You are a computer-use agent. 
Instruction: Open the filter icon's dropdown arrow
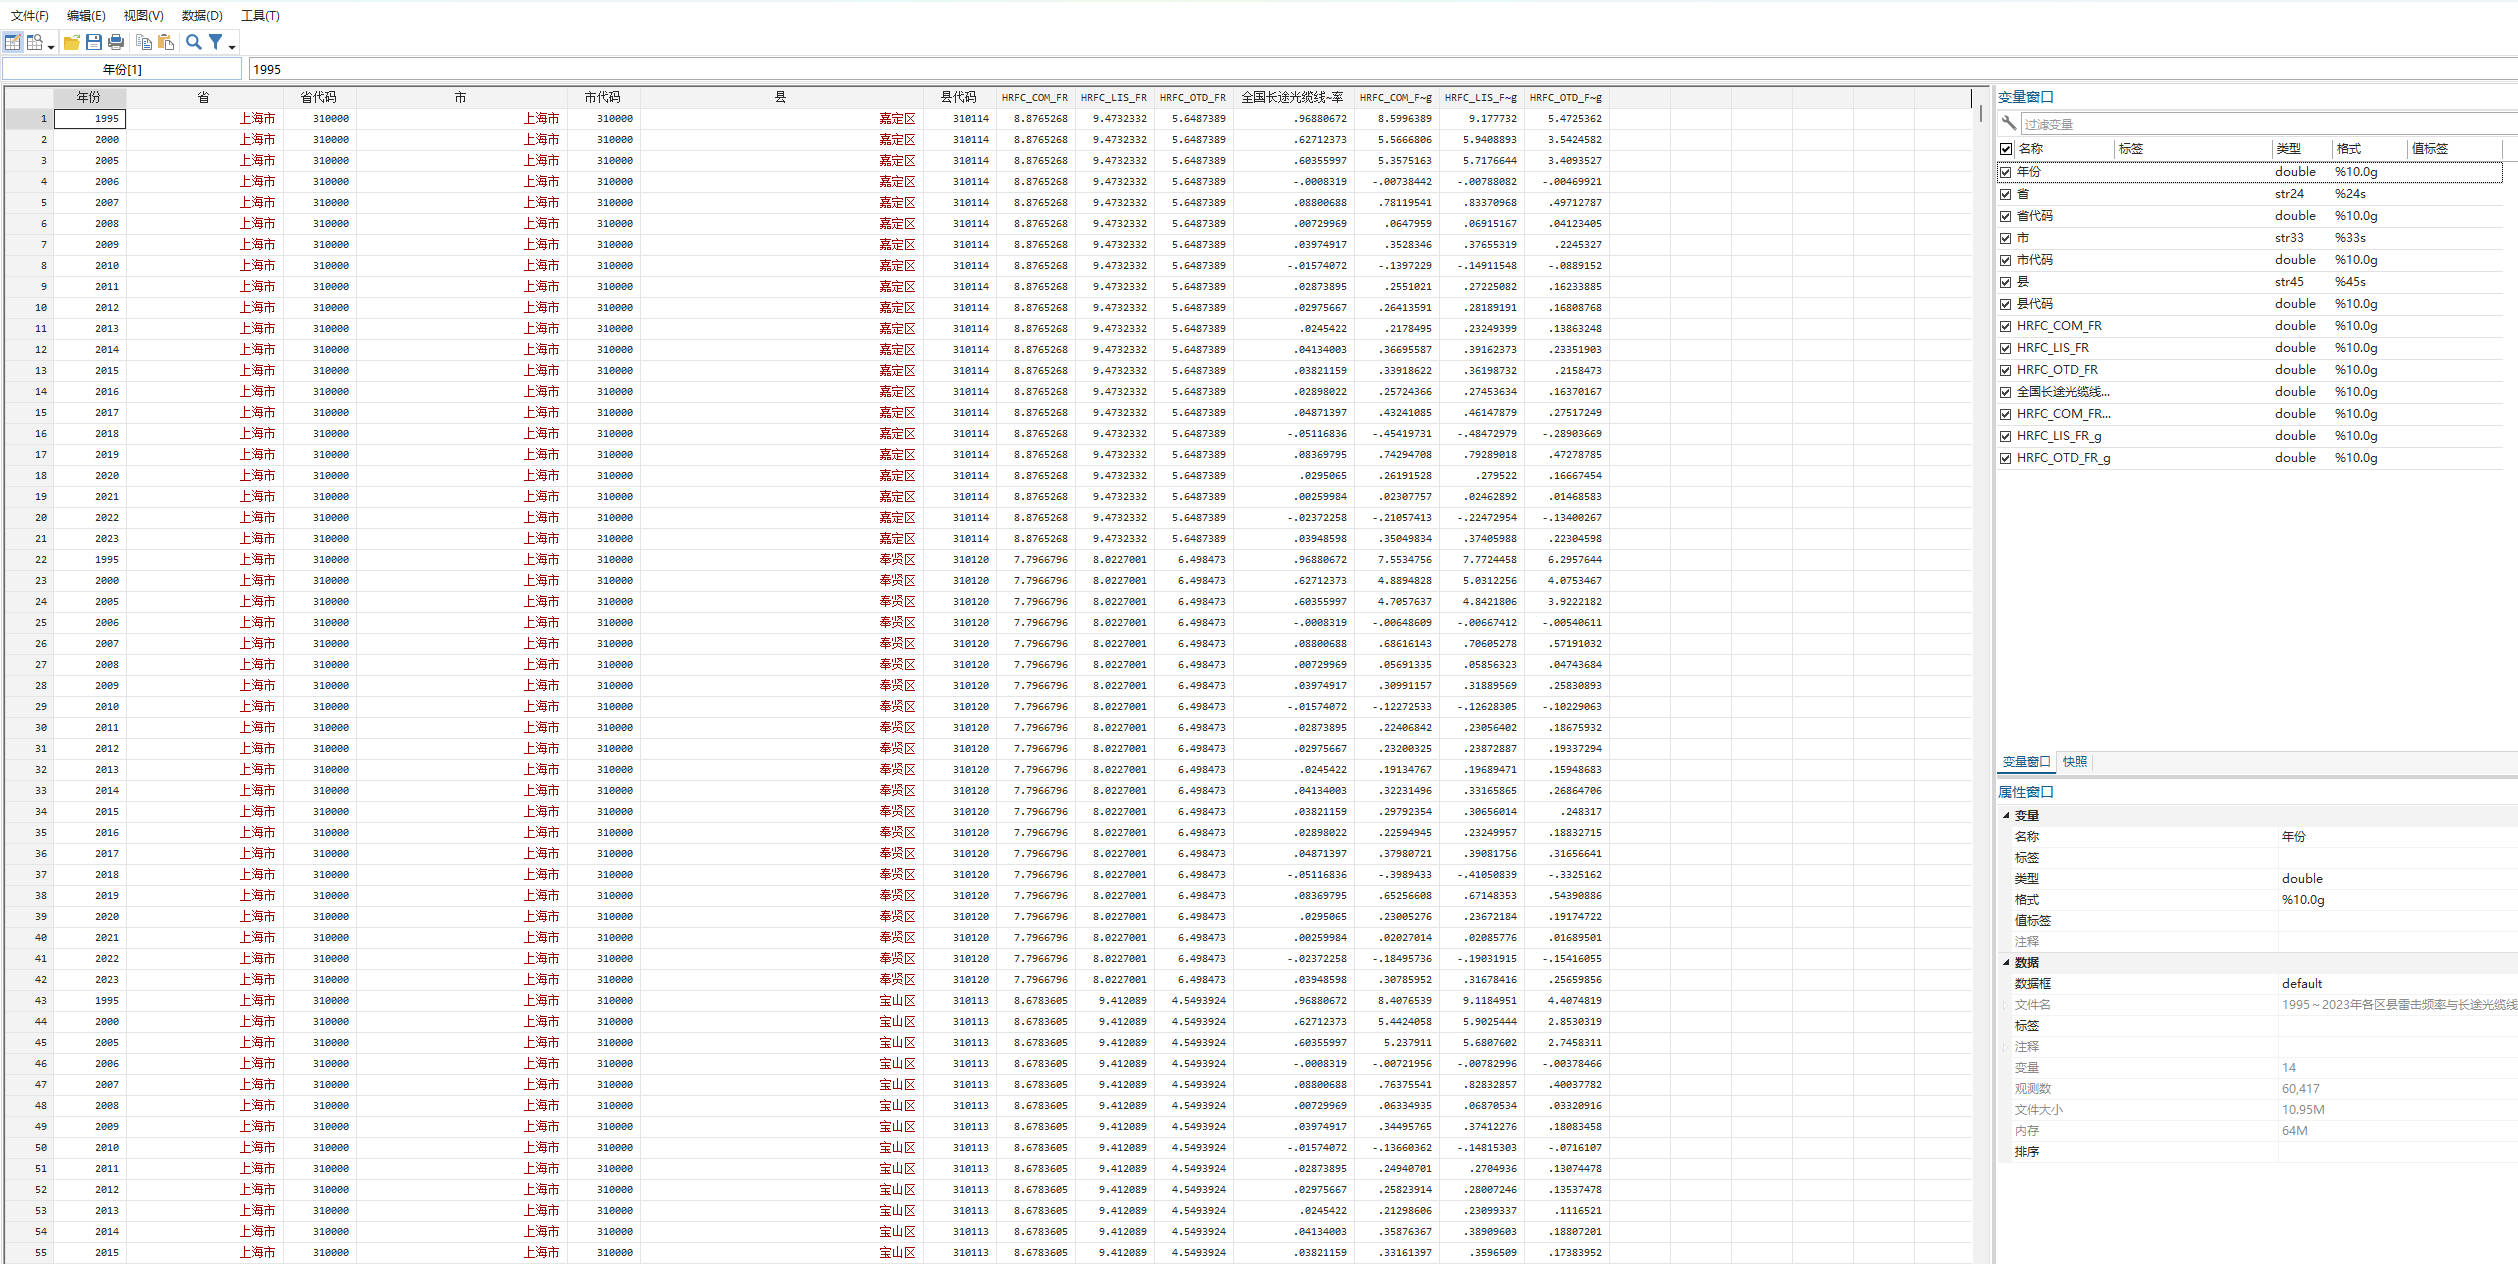tap(232, 46)
